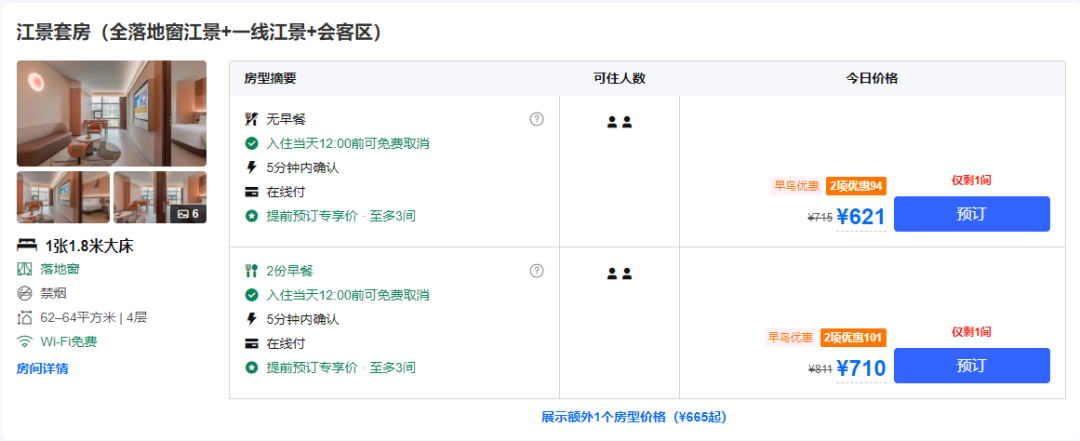Image resolution: width=1080 pixels, height=441 pixels.
Task: Click the no-smoking icon beside 禁烟
Action: point(25,293)
